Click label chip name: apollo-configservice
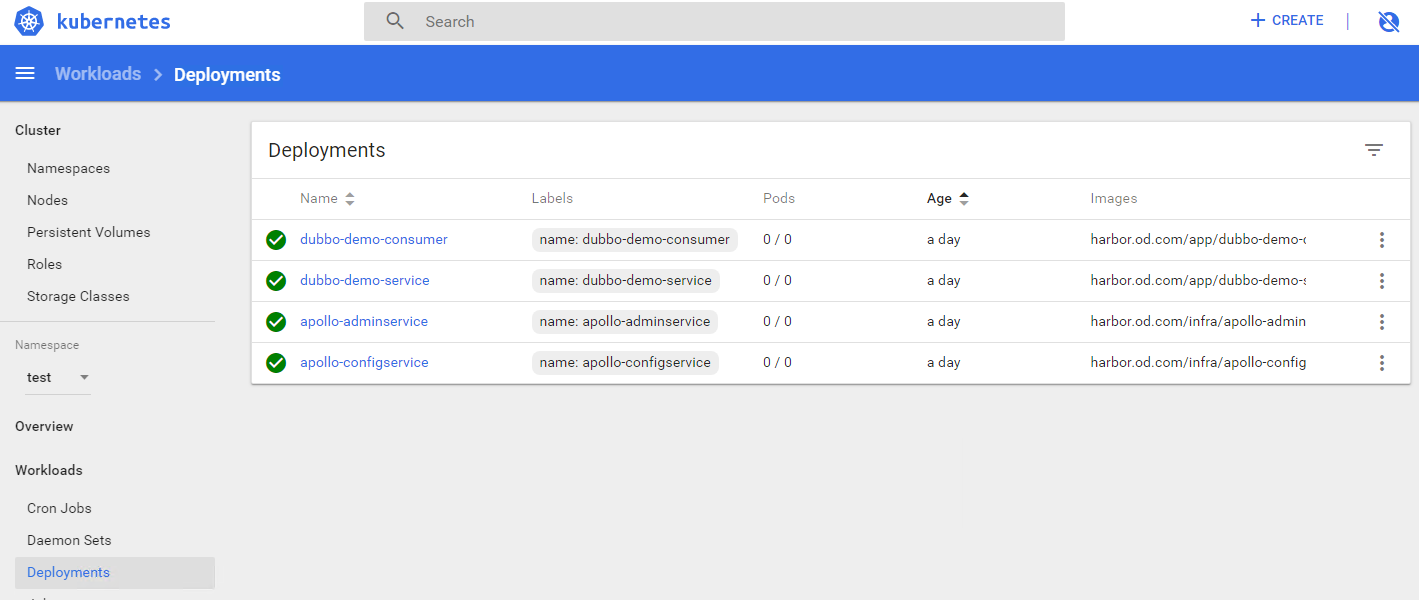 click(625, 363)
